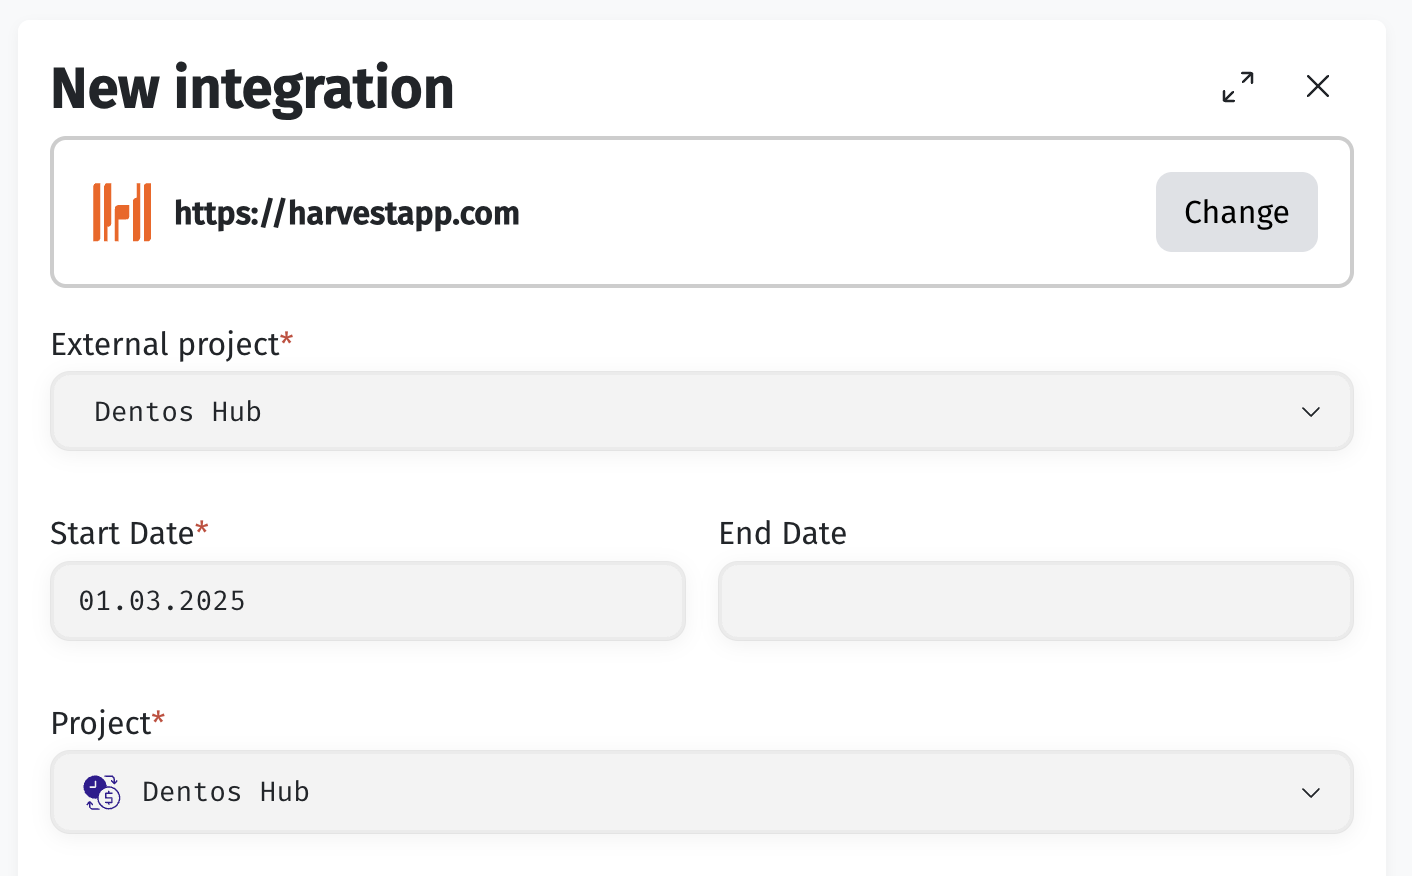Click the Project field label

click(101, 723)
